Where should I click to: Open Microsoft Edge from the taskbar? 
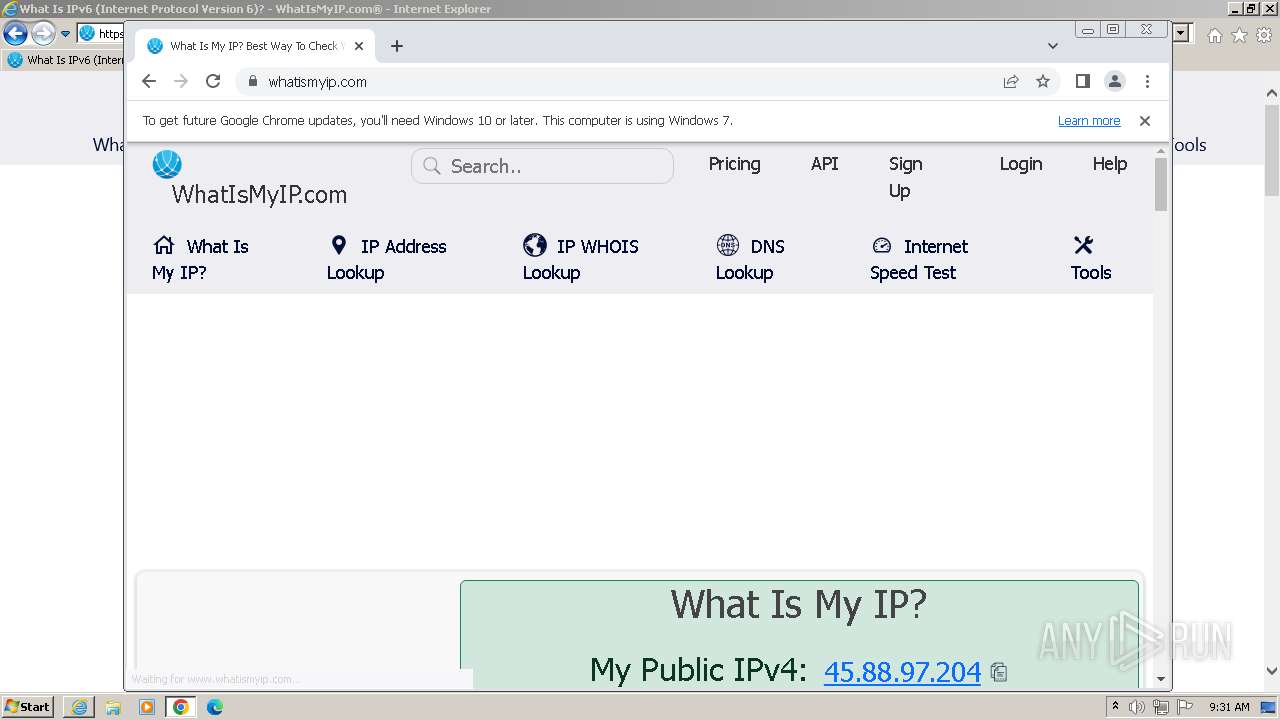click(x=215, y=707)
